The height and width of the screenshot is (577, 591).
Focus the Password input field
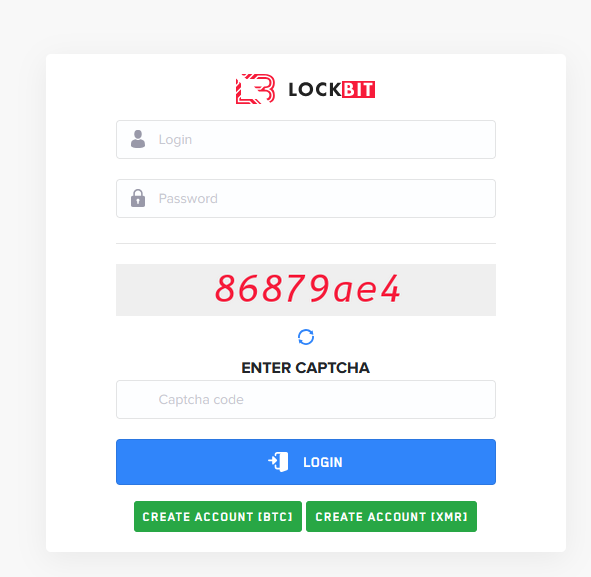306,198
